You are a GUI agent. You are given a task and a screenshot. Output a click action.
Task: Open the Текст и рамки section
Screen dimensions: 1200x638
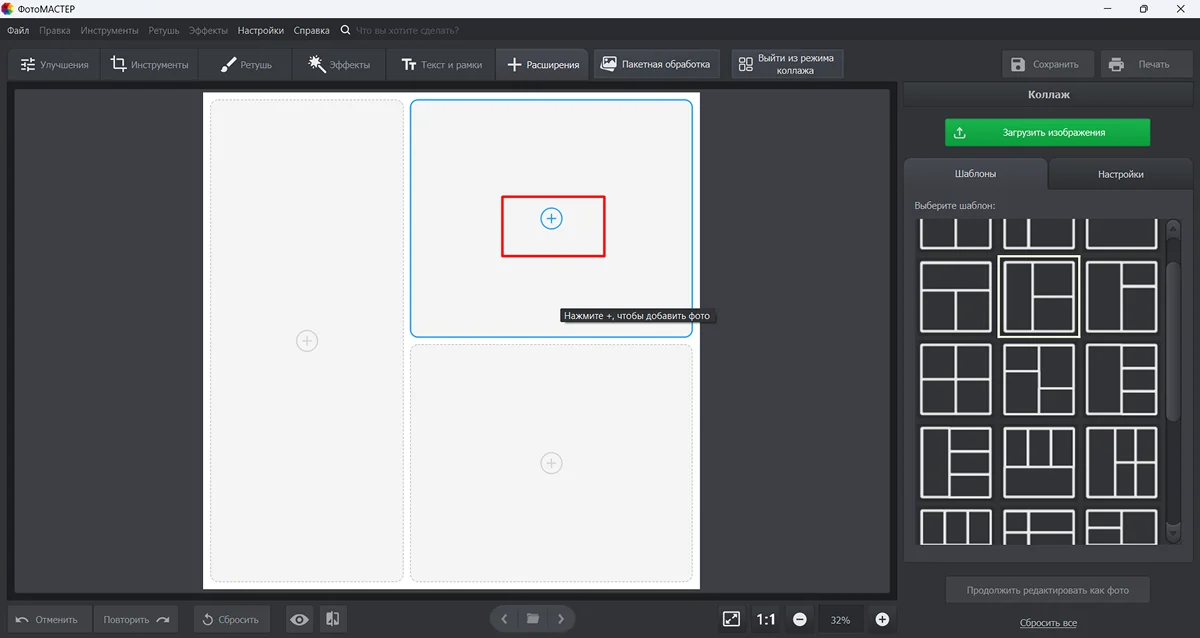coord(441,65)
